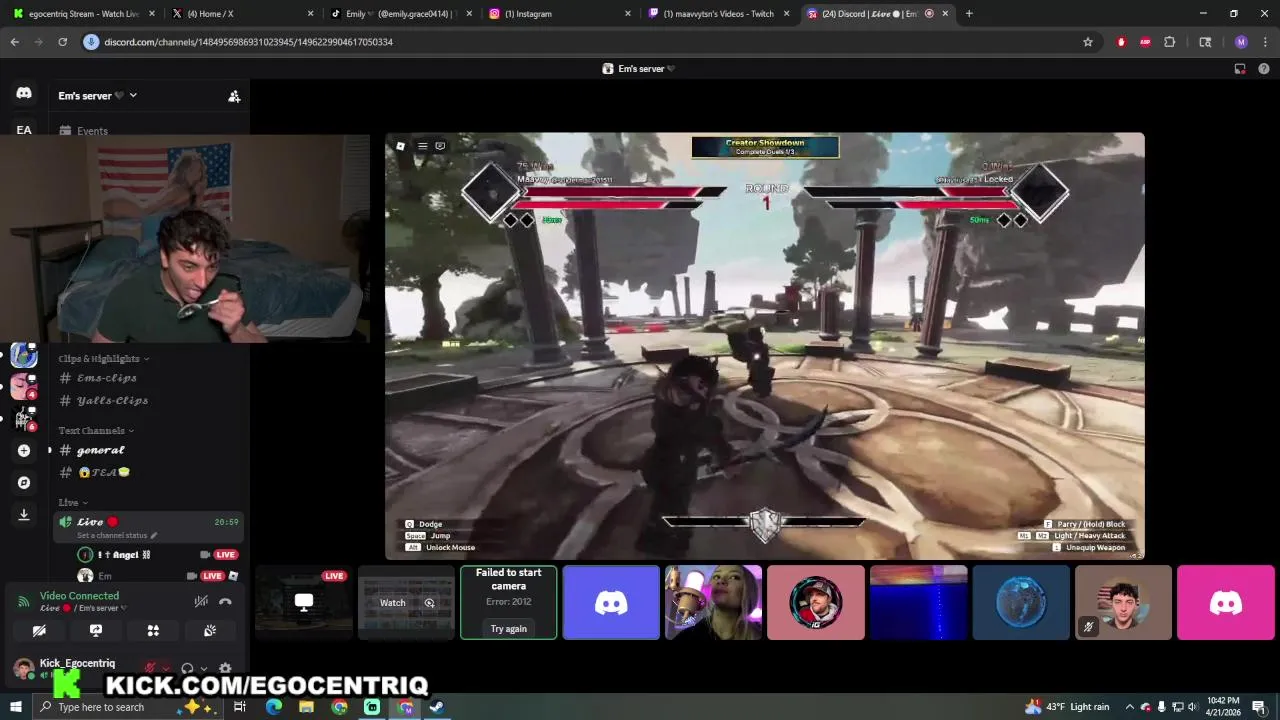Show hidden system tray icons chevron
The width and height of the screenshot is (1280, 720).
[x=1130, y=707]
